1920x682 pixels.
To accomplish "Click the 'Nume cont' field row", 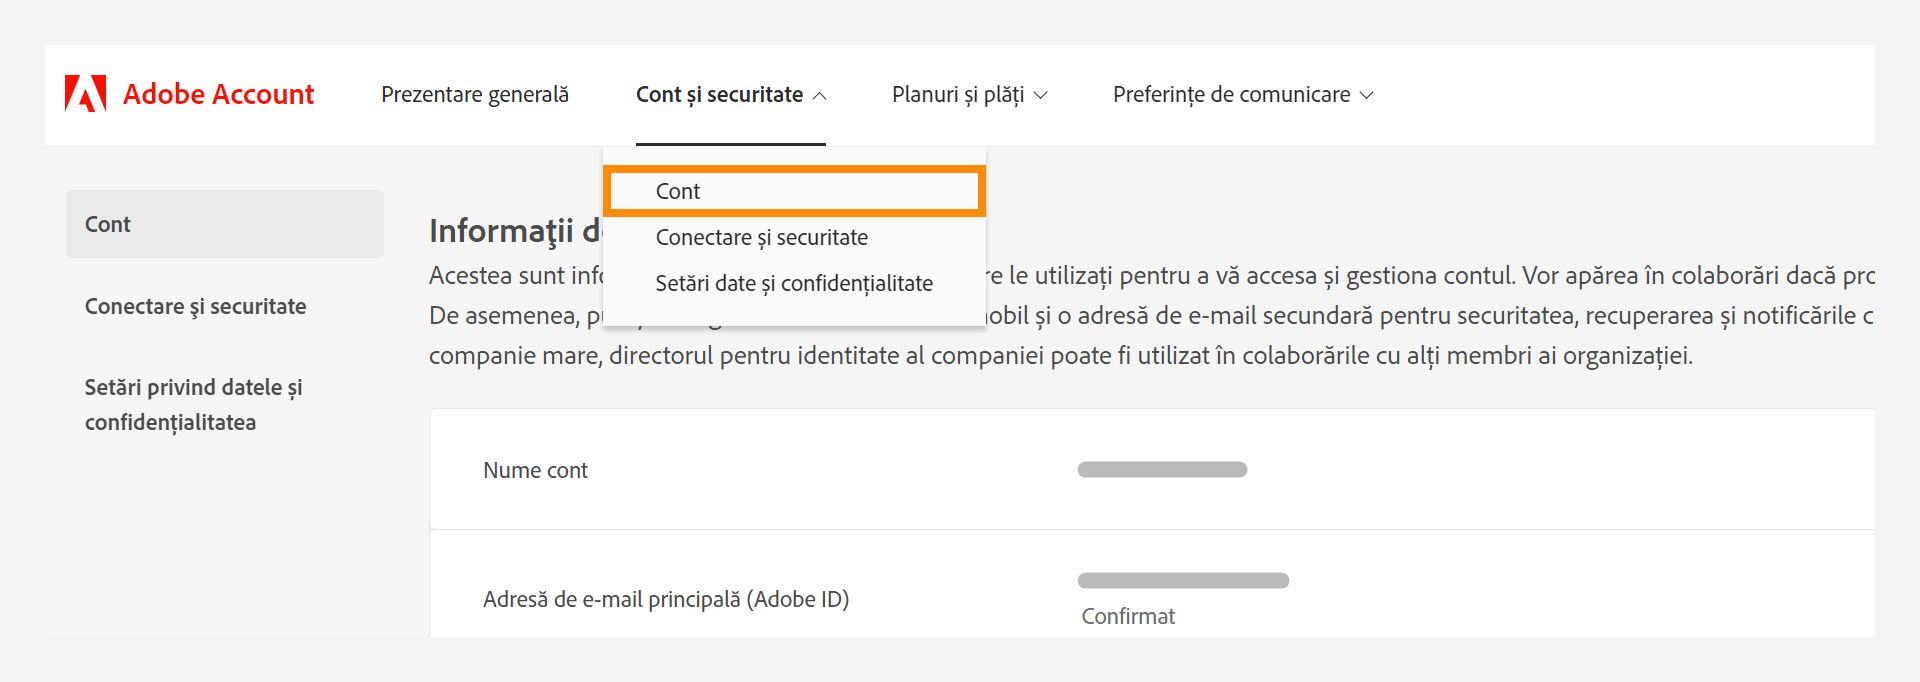I will [535, 470].
